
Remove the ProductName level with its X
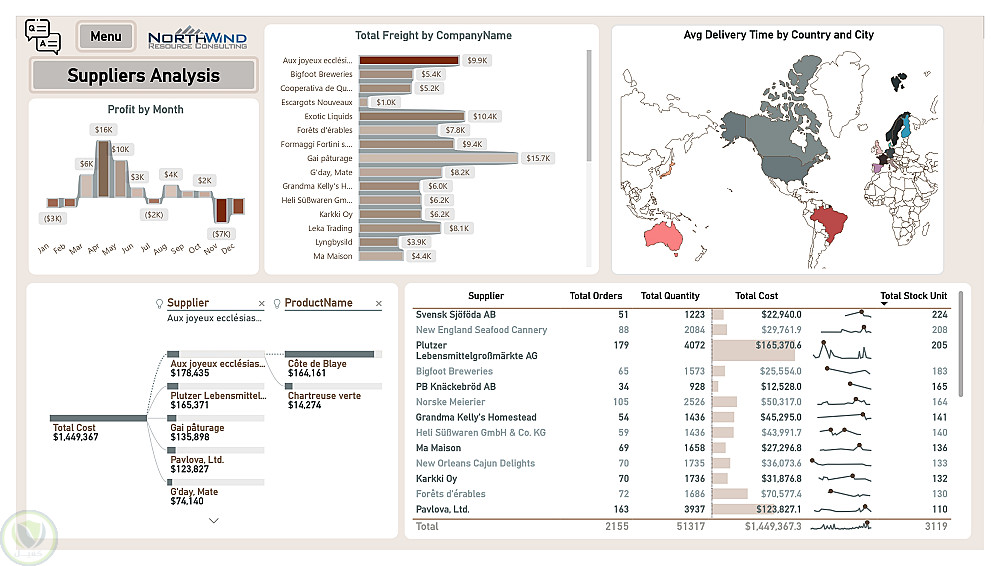[x=379, y=304]
